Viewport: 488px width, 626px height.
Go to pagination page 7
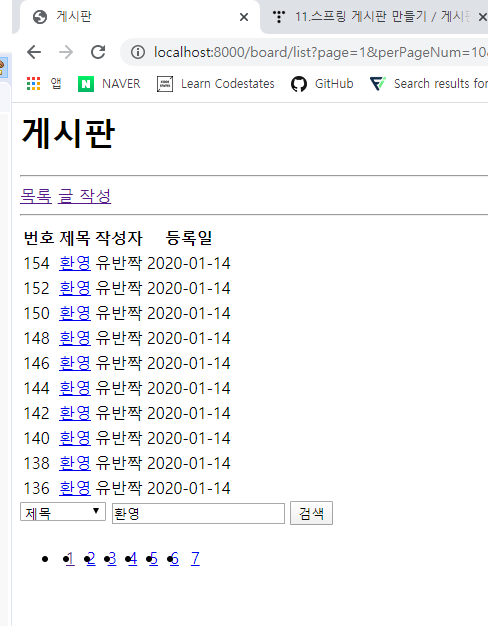[x=195, y=558]
